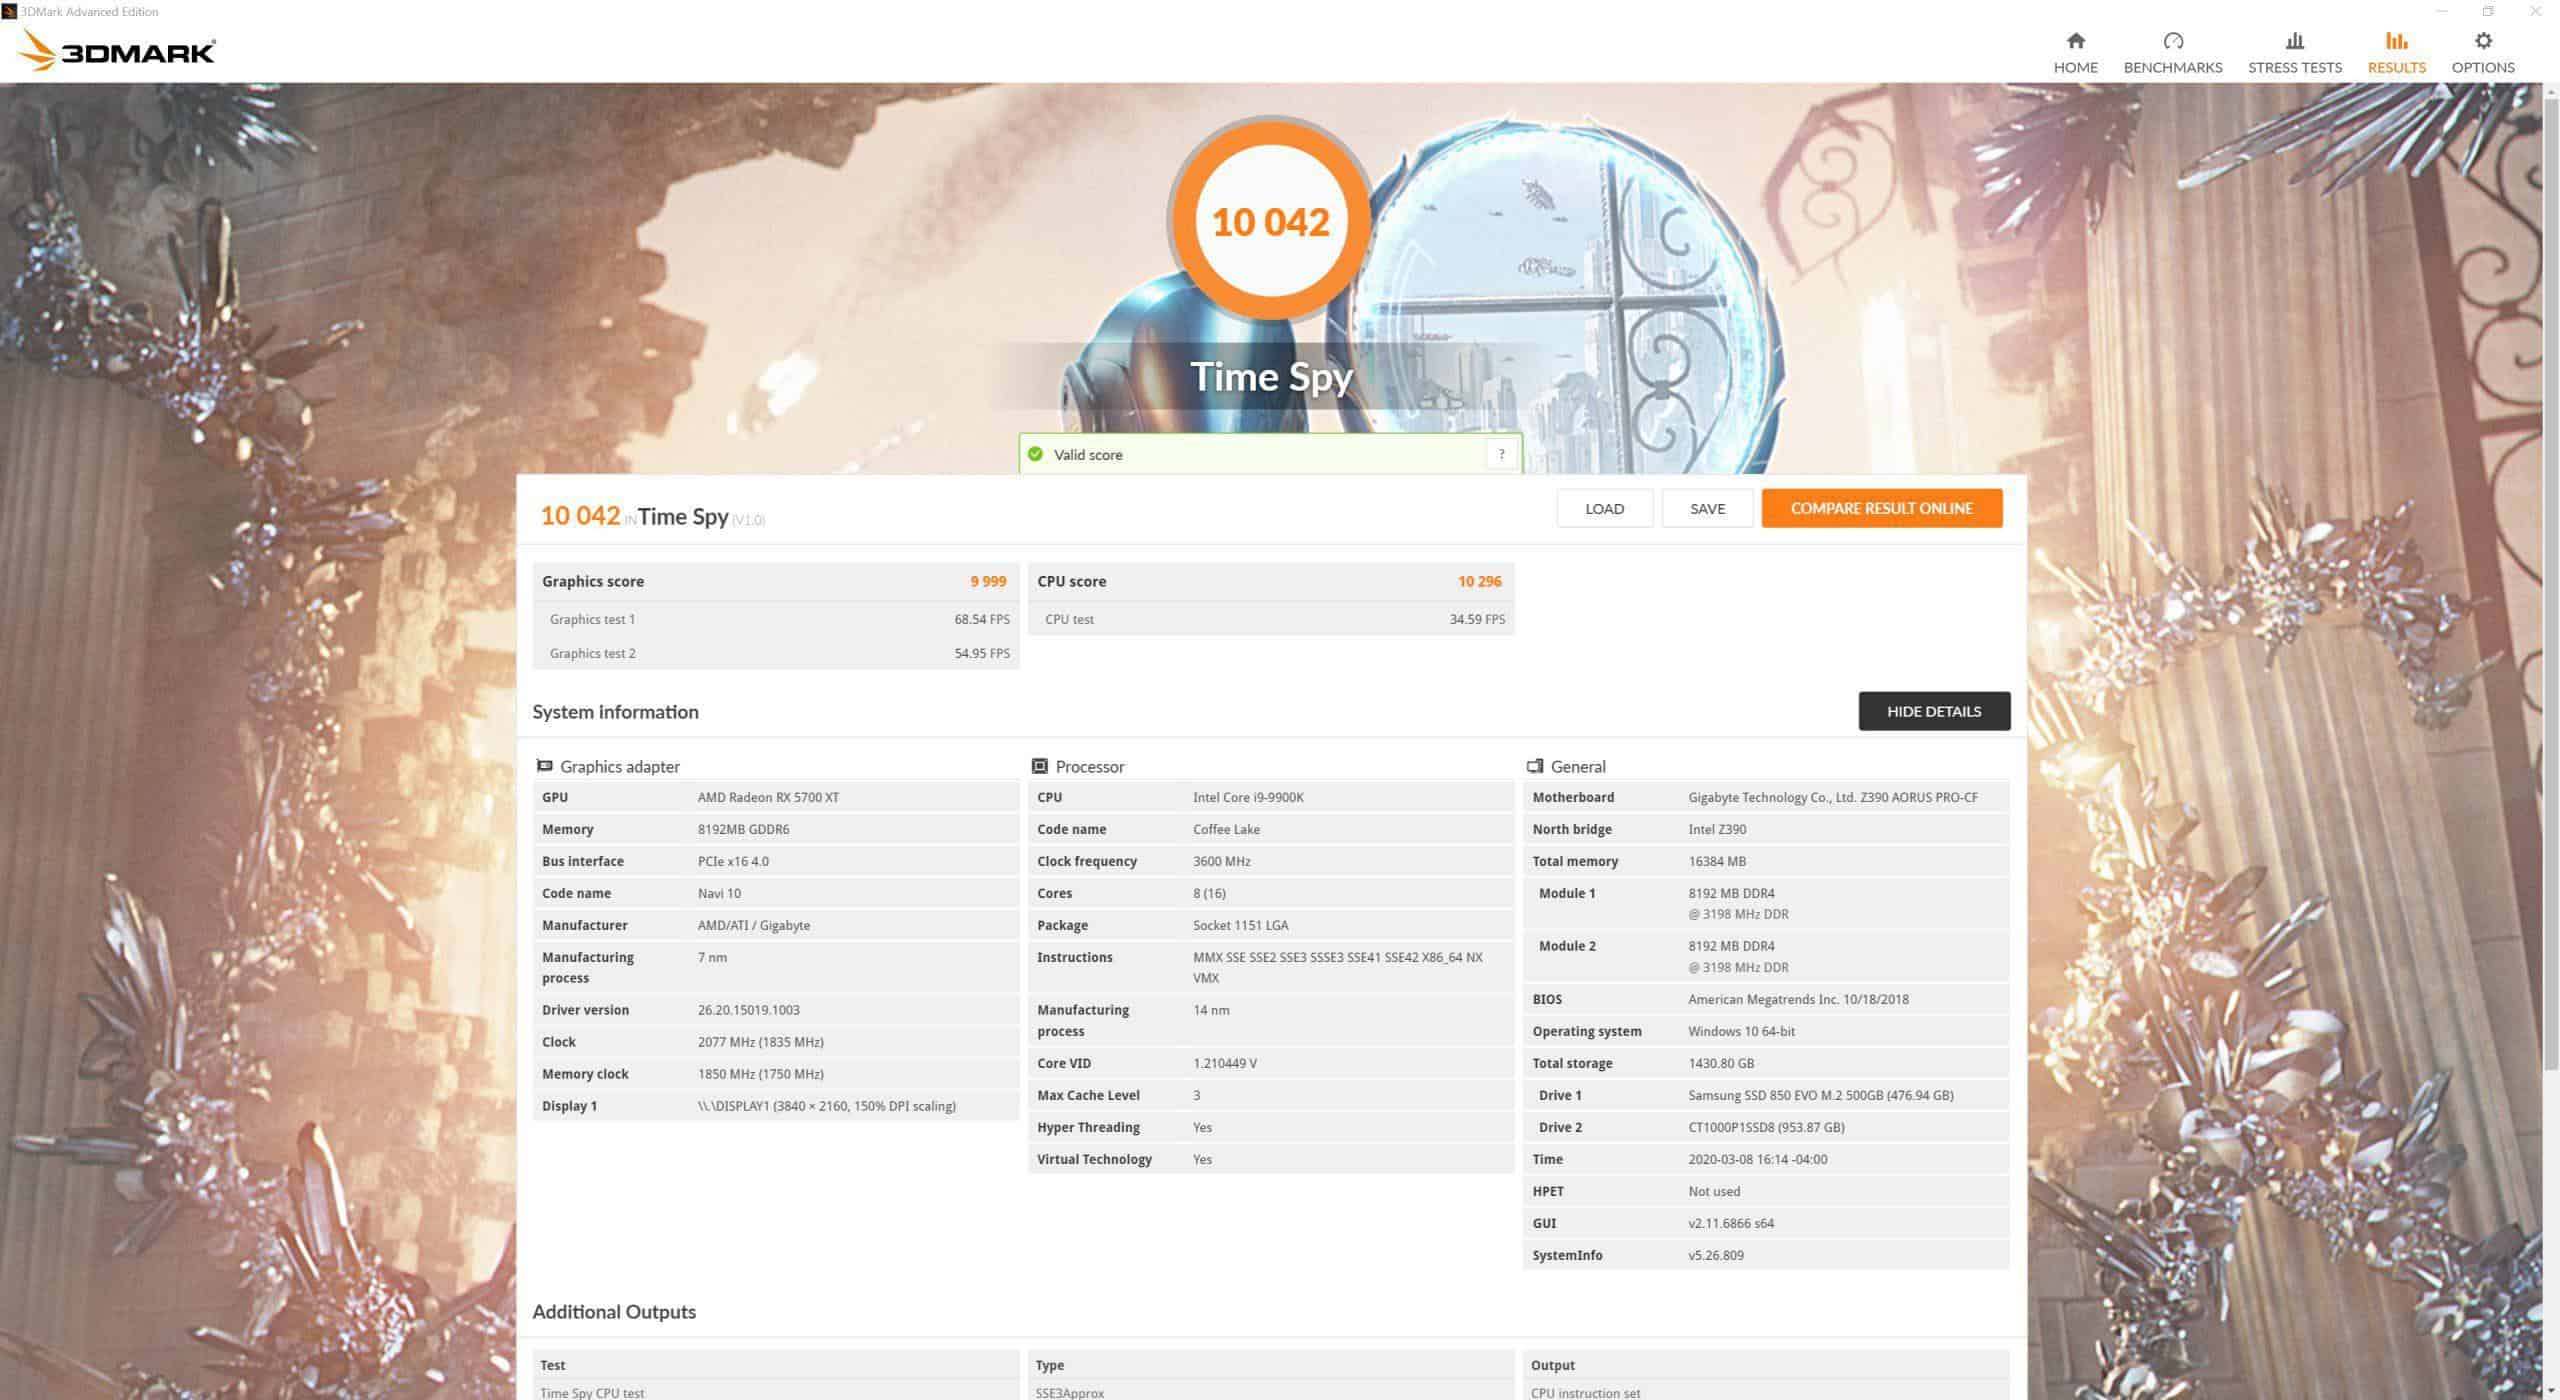Image resolution: width=2560 pixels, height=1400 pixels.
Task: Click the Graphics adapter section icon
Action: (x=544, y=766)
